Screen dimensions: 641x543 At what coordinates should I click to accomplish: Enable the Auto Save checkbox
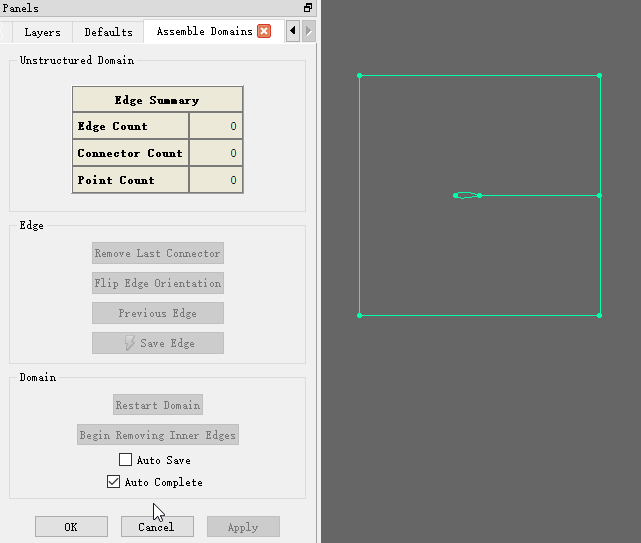pos(126,460)
